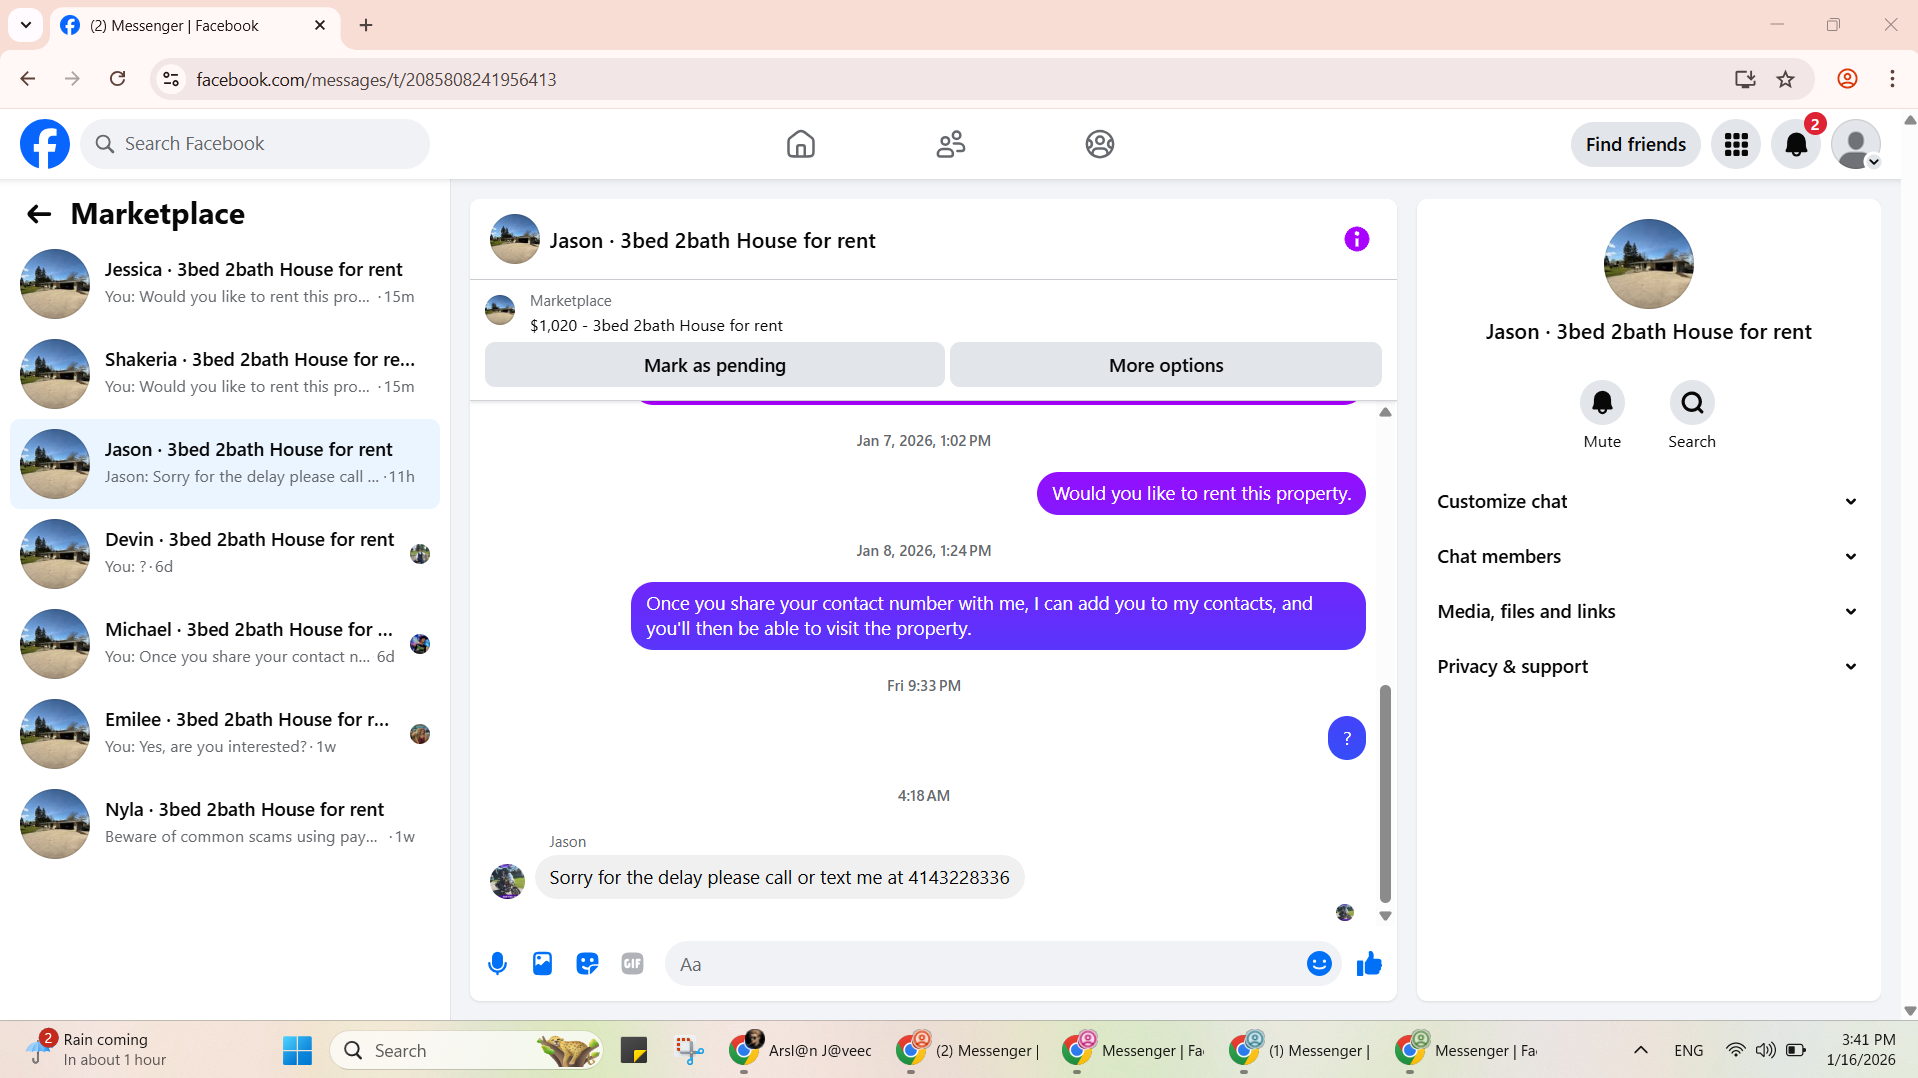The width and height of the screenshot is (1918, 1078).
Task: Send a thumbs up like
Action: pyautogui.click(x=1369, y=964)
